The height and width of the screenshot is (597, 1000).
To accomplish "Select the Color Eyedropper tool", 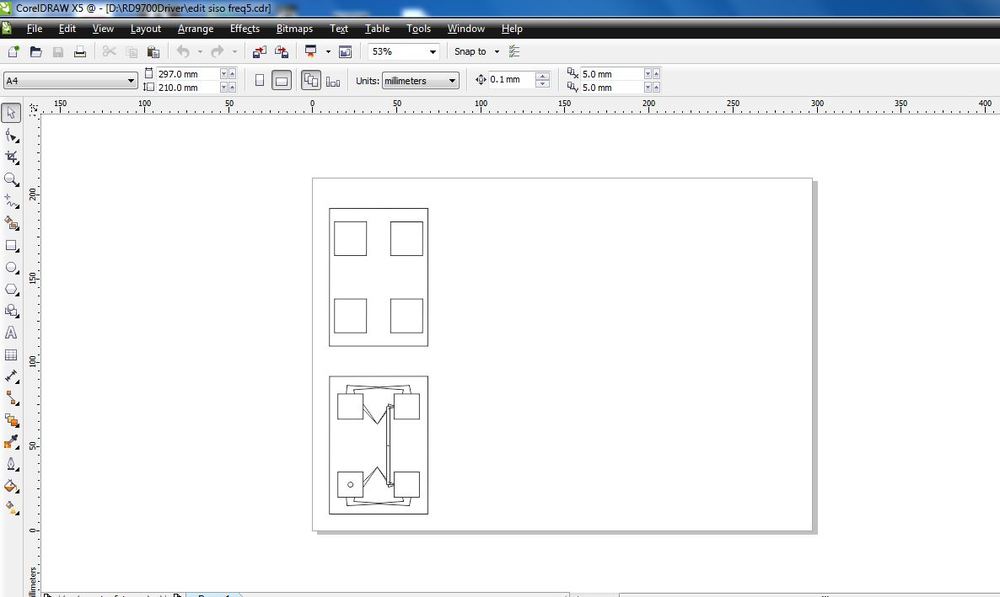I will pyautogui.click(x=11, y=442).
